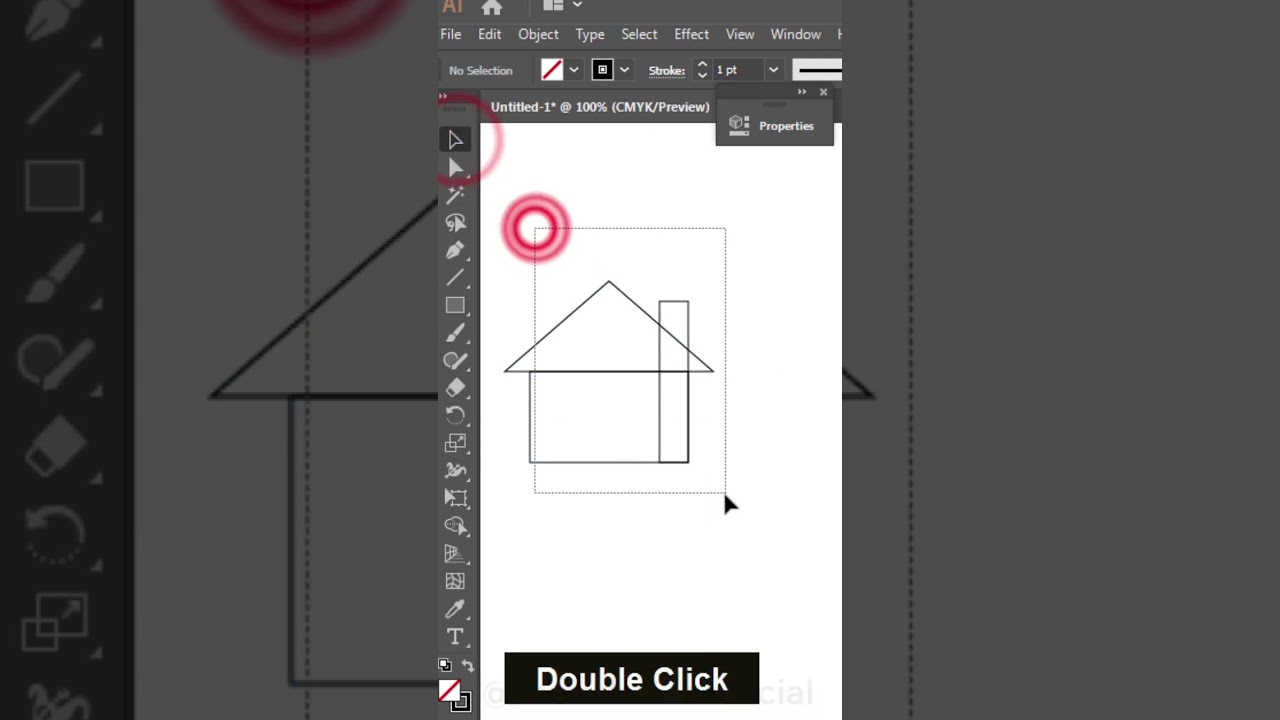Select the Free Transform tool

coord(455,498)
